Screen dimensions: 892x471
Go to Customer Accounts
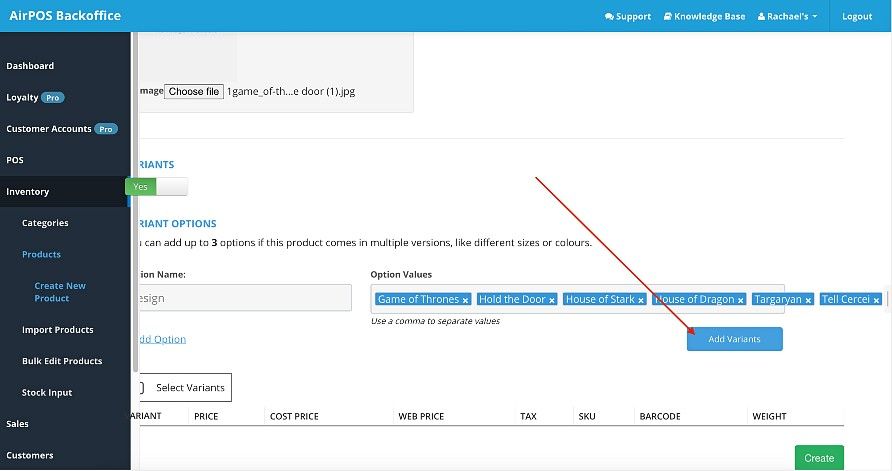[49, 129]
